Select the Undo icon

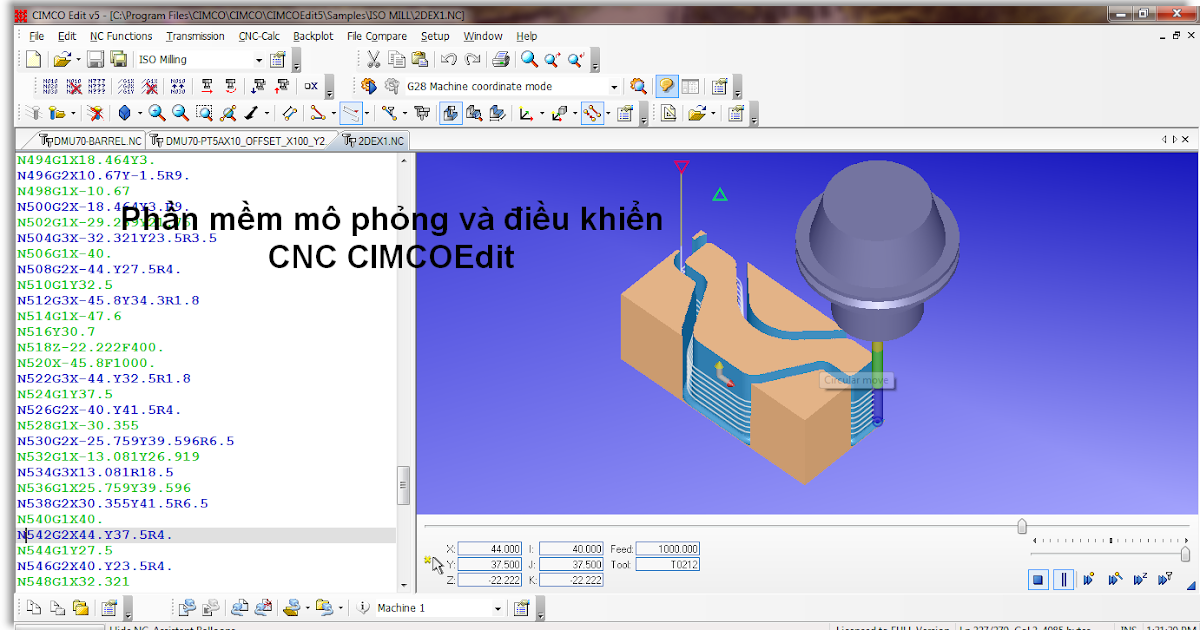click(x=447, y=58)
